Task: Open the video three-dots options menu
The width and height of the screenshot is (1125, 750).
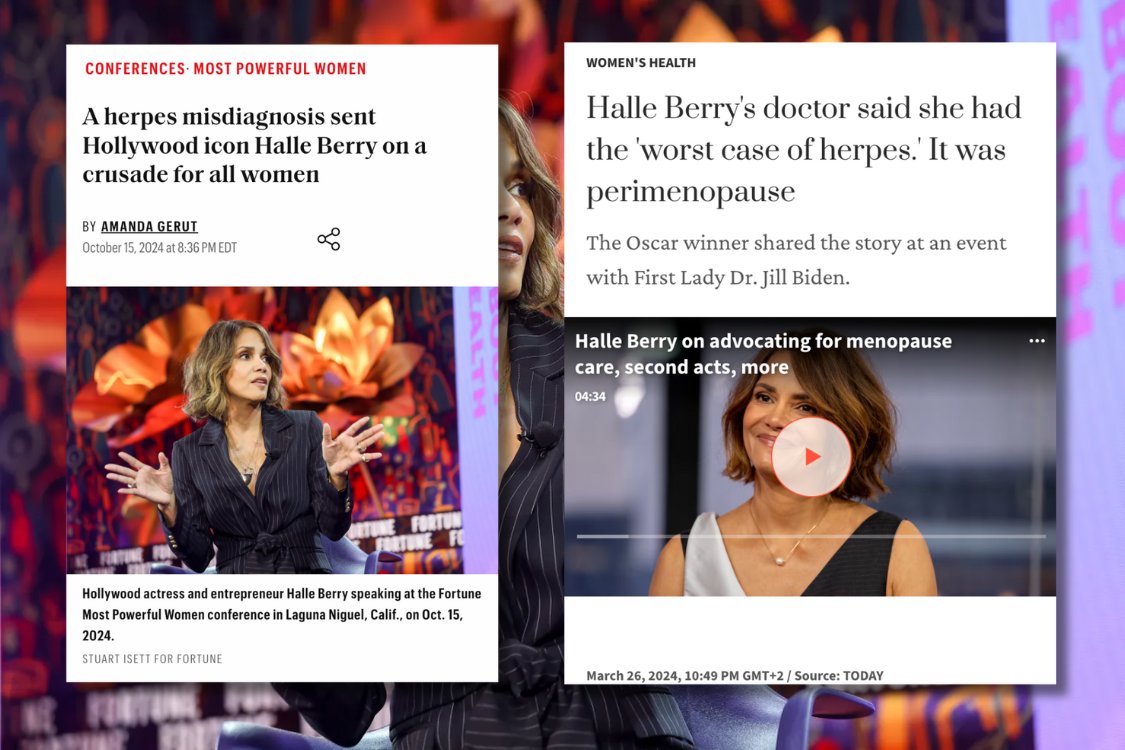Action: click(x=1037, y=341)
